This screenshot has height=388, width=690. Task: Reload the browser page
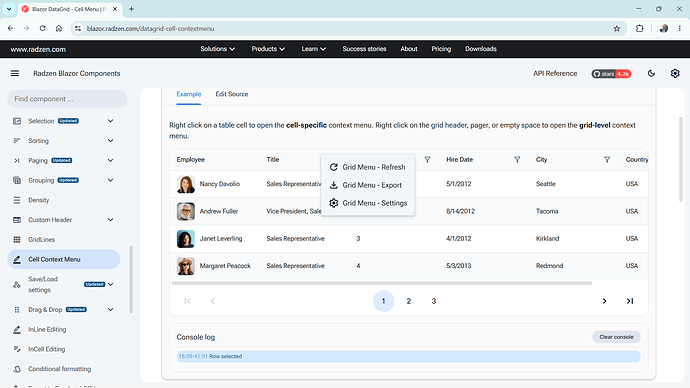pos(42,29)
